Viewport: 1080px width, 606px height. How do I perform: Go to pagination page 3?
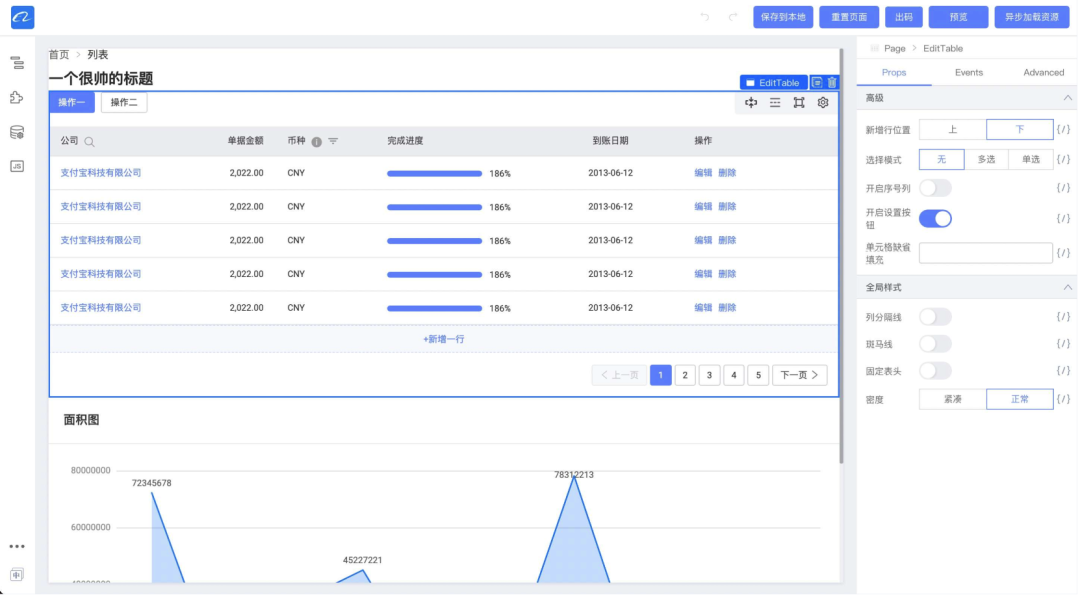pyautogui.click(x=709, y=375)
